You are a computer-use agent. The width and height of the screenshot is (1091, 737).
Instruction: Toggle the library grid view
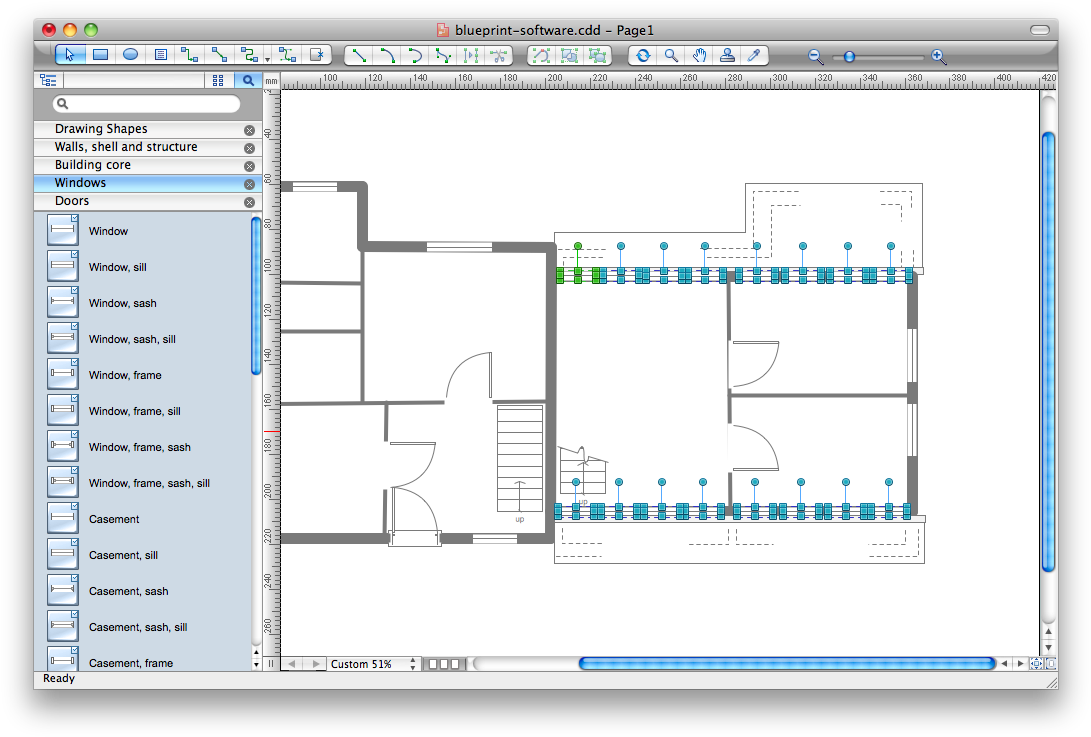[x=218, y=80]
